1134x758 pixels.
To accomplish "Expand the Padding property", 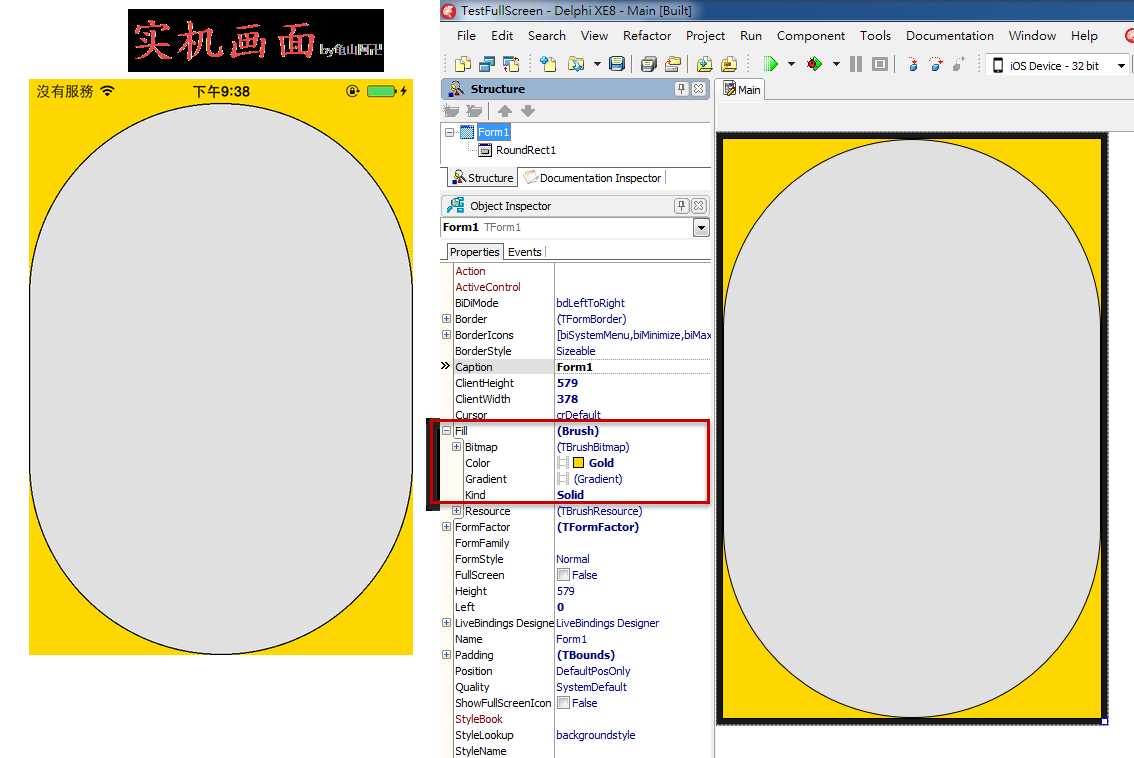I will click(x=446, y=654).
